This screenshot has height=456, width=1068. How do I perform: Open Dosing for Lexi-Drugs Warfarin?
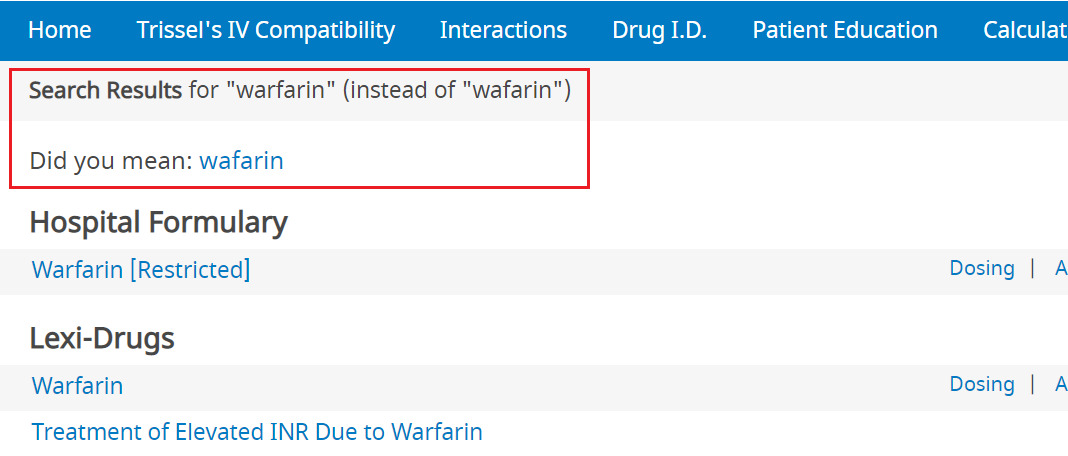coord(981,384)
